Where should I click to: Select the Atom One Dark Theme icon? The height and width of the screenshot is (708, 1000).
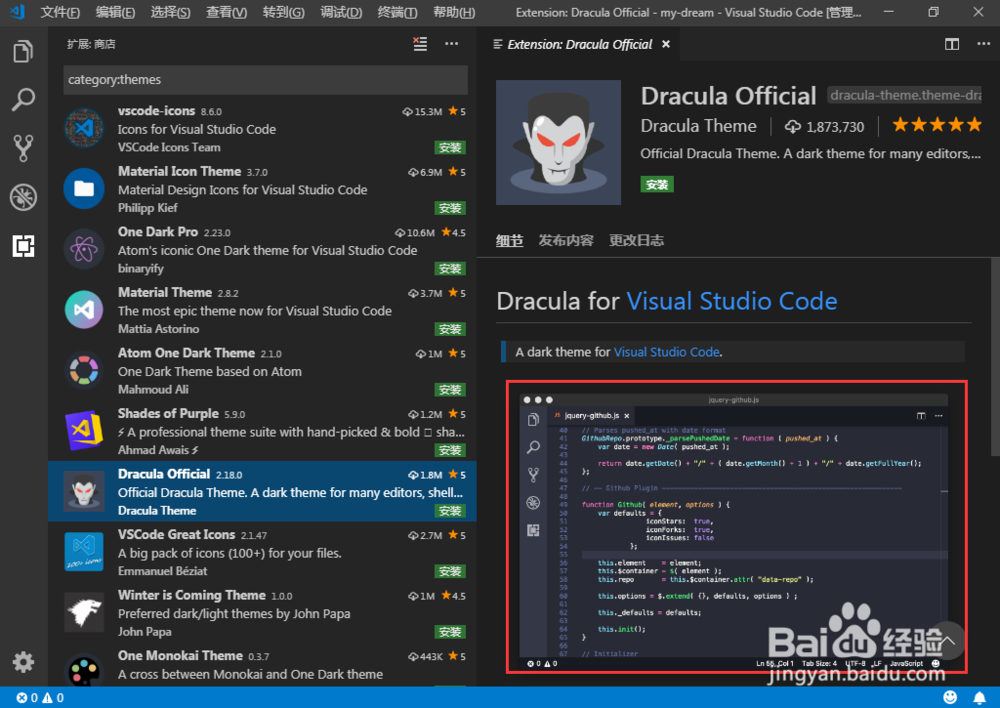[84, 370]
